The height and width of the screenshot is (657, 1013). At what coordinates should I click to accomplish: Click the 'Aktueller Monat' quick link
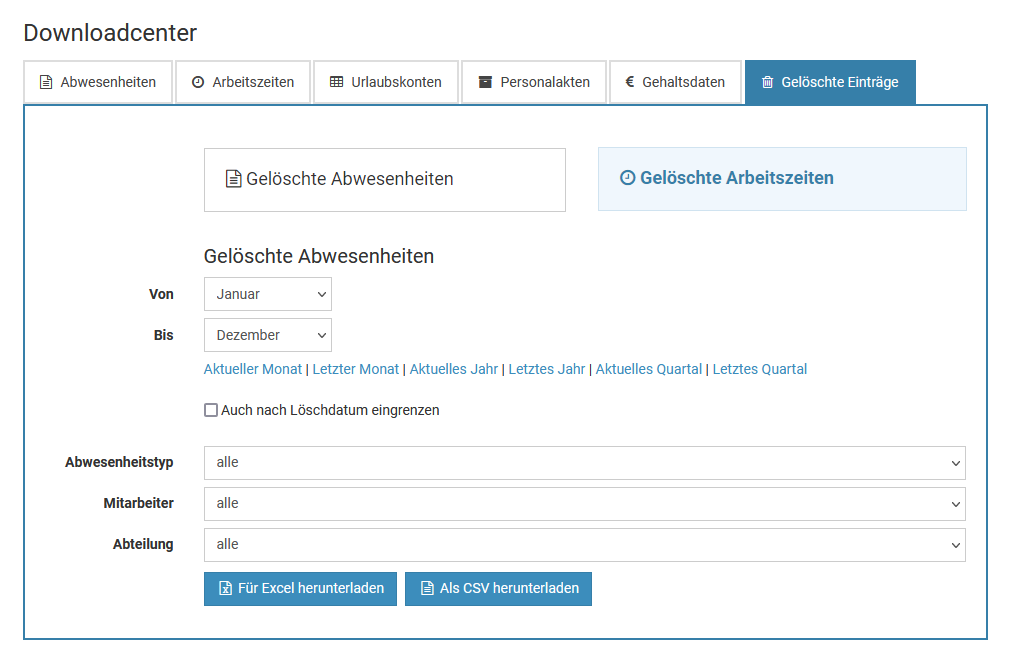point(252,369)
